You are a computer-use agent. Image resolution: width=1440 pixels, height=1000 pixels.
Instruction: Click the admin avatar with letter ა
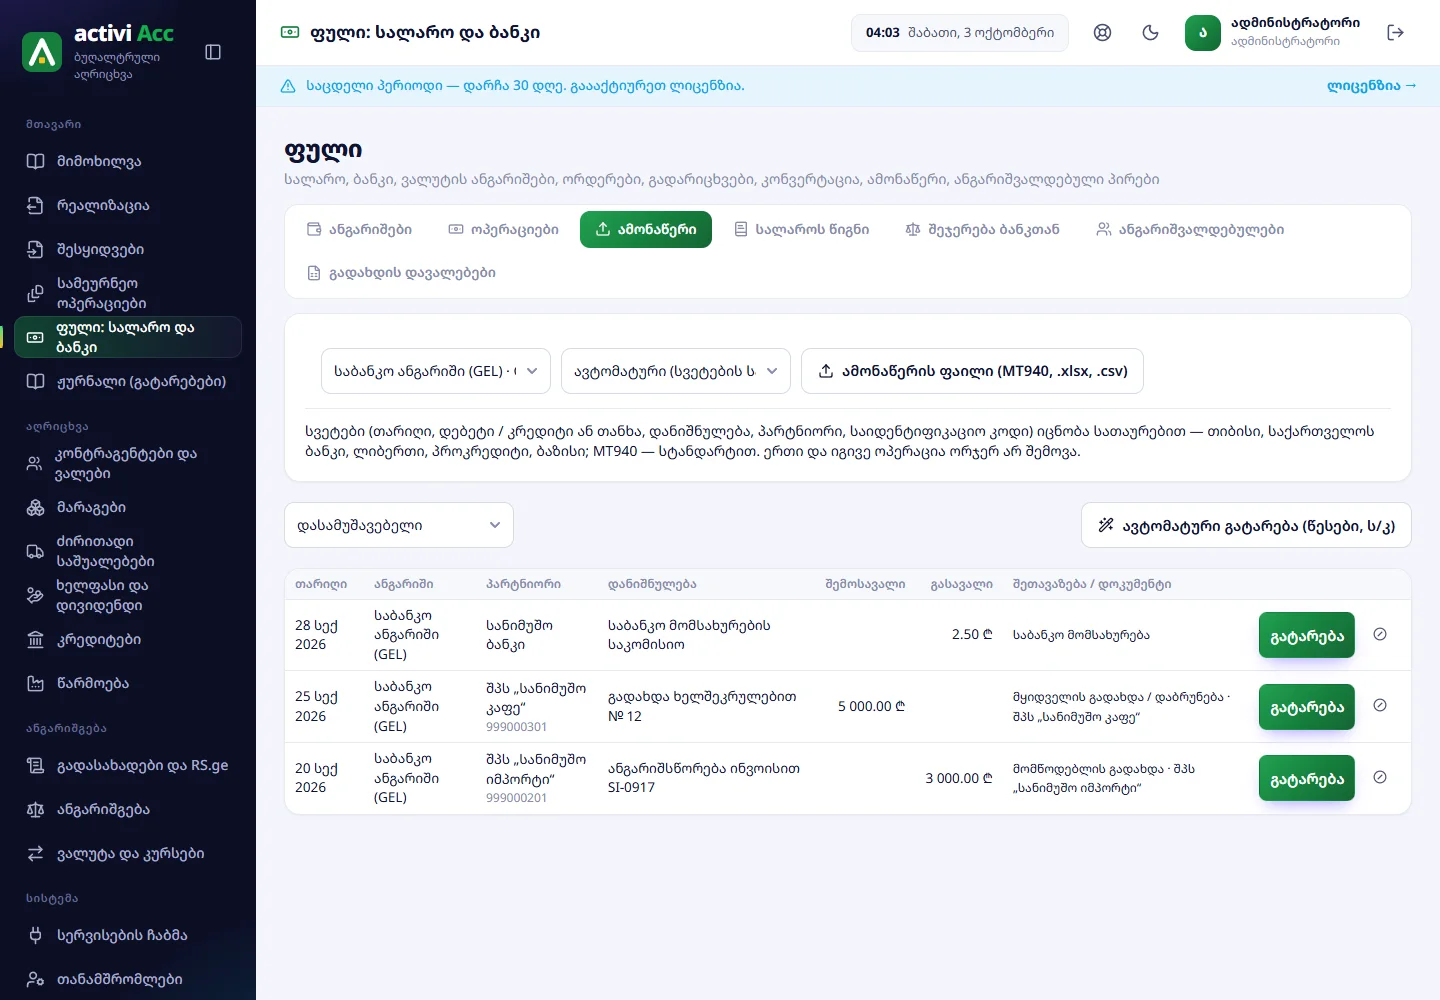[x=1203, y=33]
